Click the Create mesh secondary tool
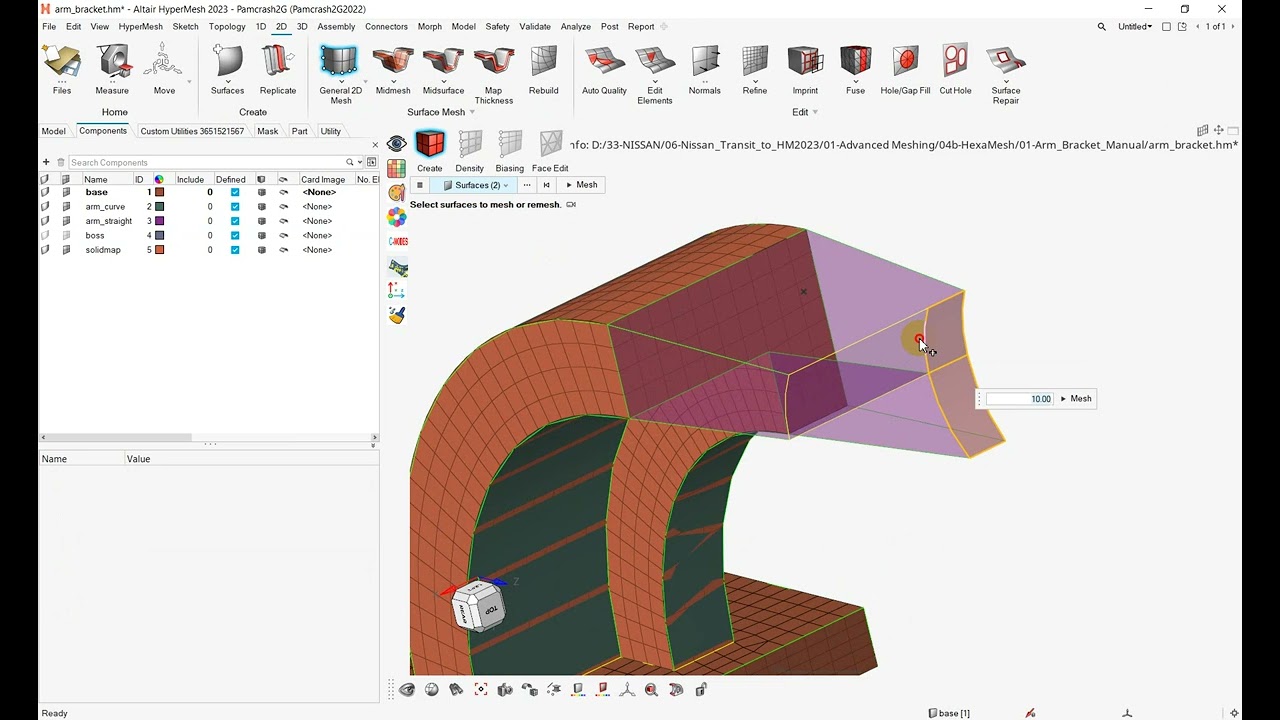 [430, 151]
